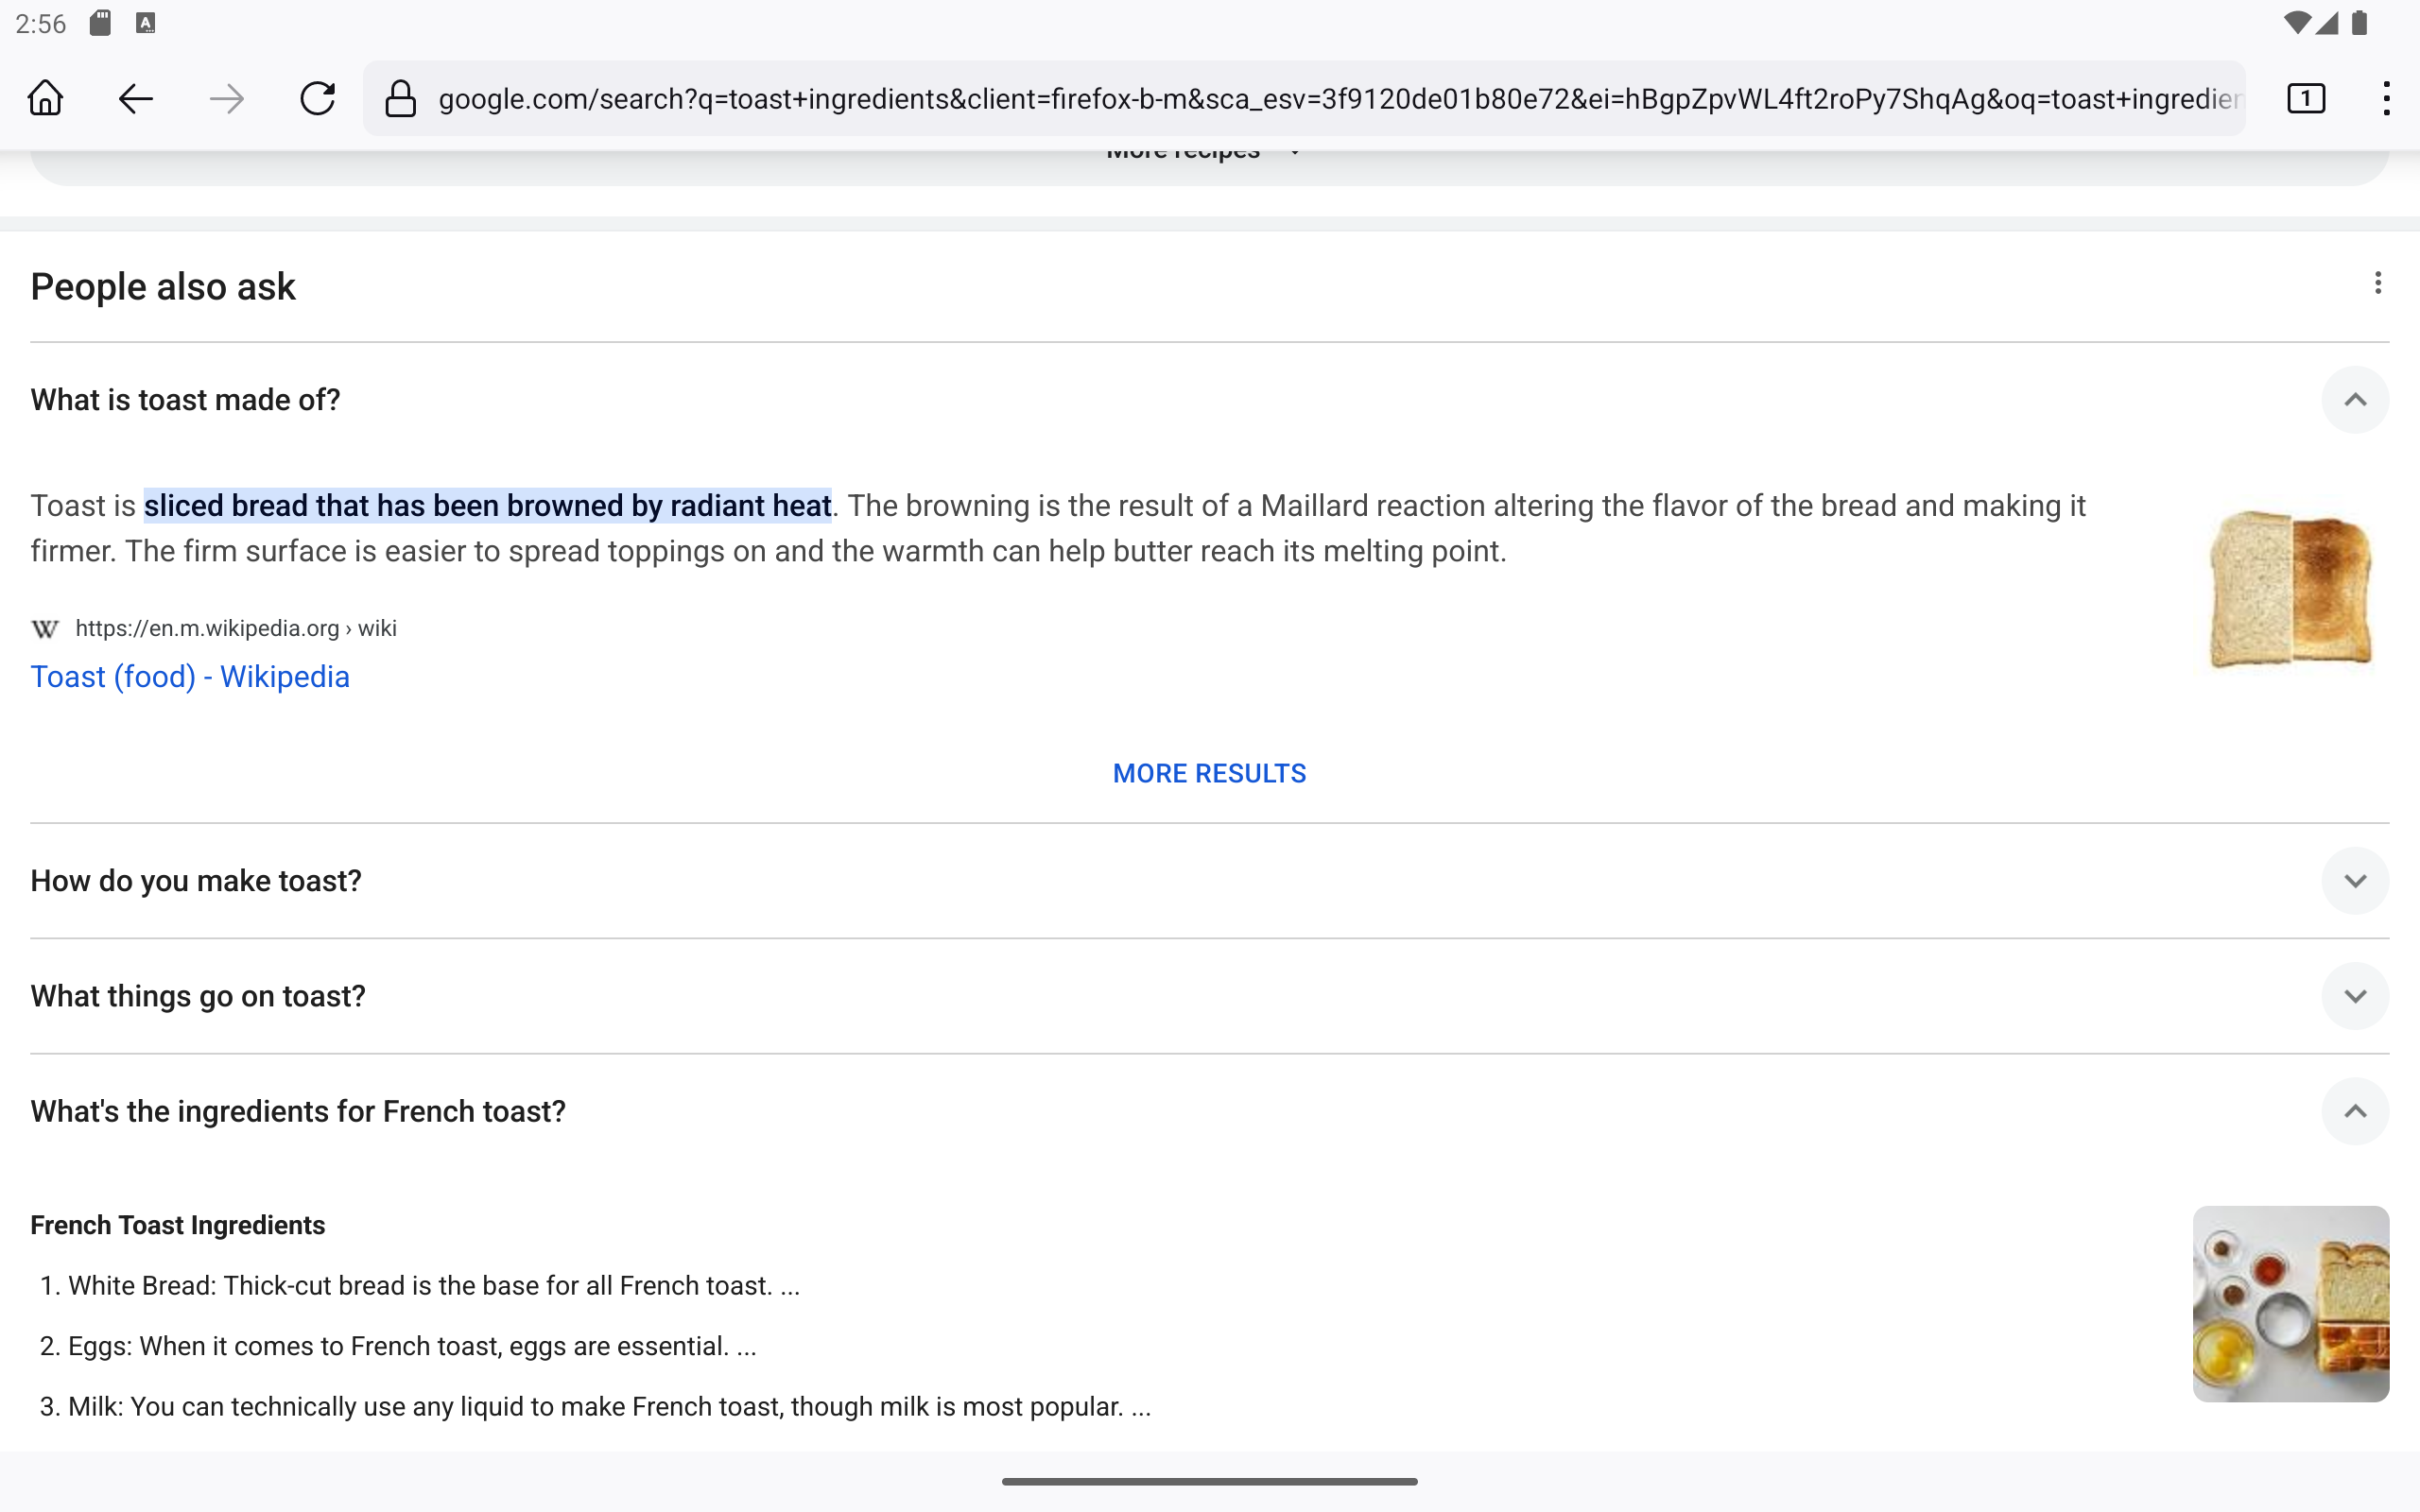Tap the bottom navigation gesture handle
This screenshot has height=1512, width=2420.
point(1209,1481)
